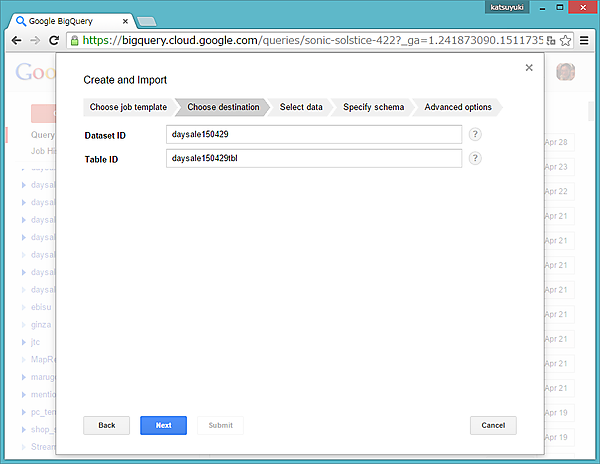Click the Query link in background sidebar
600x464 pixels.
pyautogui.click(x=43, y=135)
